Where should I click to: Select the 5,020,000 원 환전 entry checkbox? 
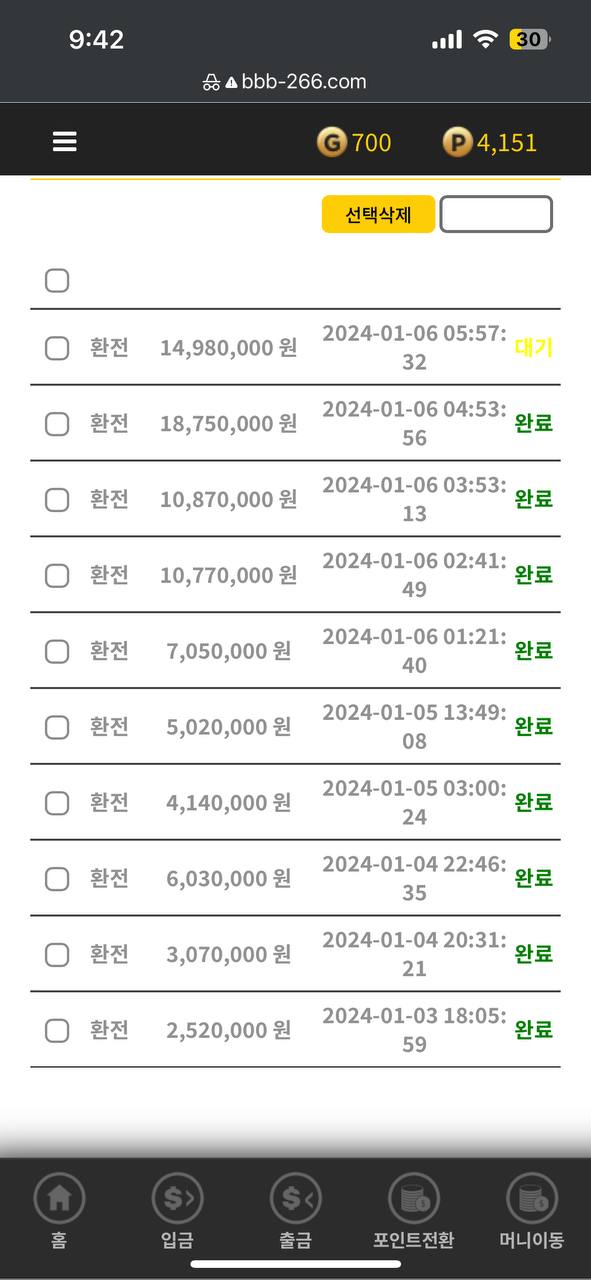(57, 727)
